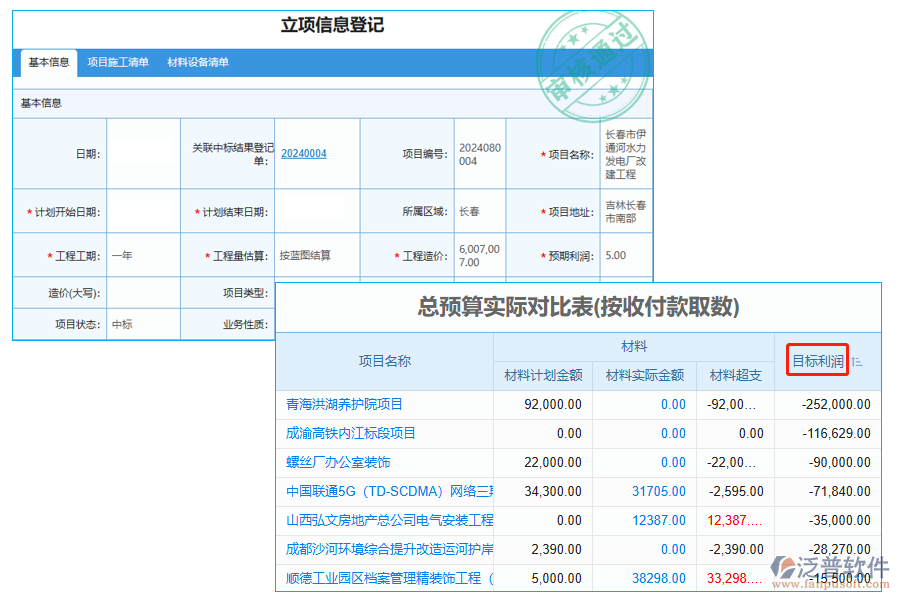Switch to the 材料设备清单 tab
This screenshot has height=600, width=900.
click(x=200, y=62)
